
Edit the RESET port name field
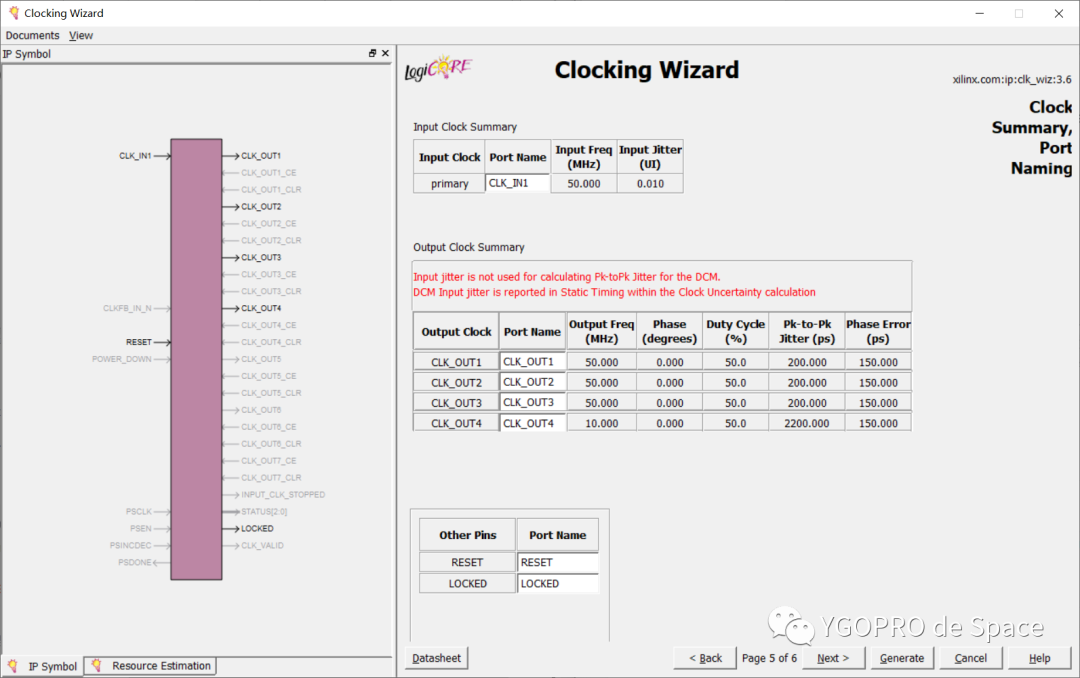tap(558, 562)
